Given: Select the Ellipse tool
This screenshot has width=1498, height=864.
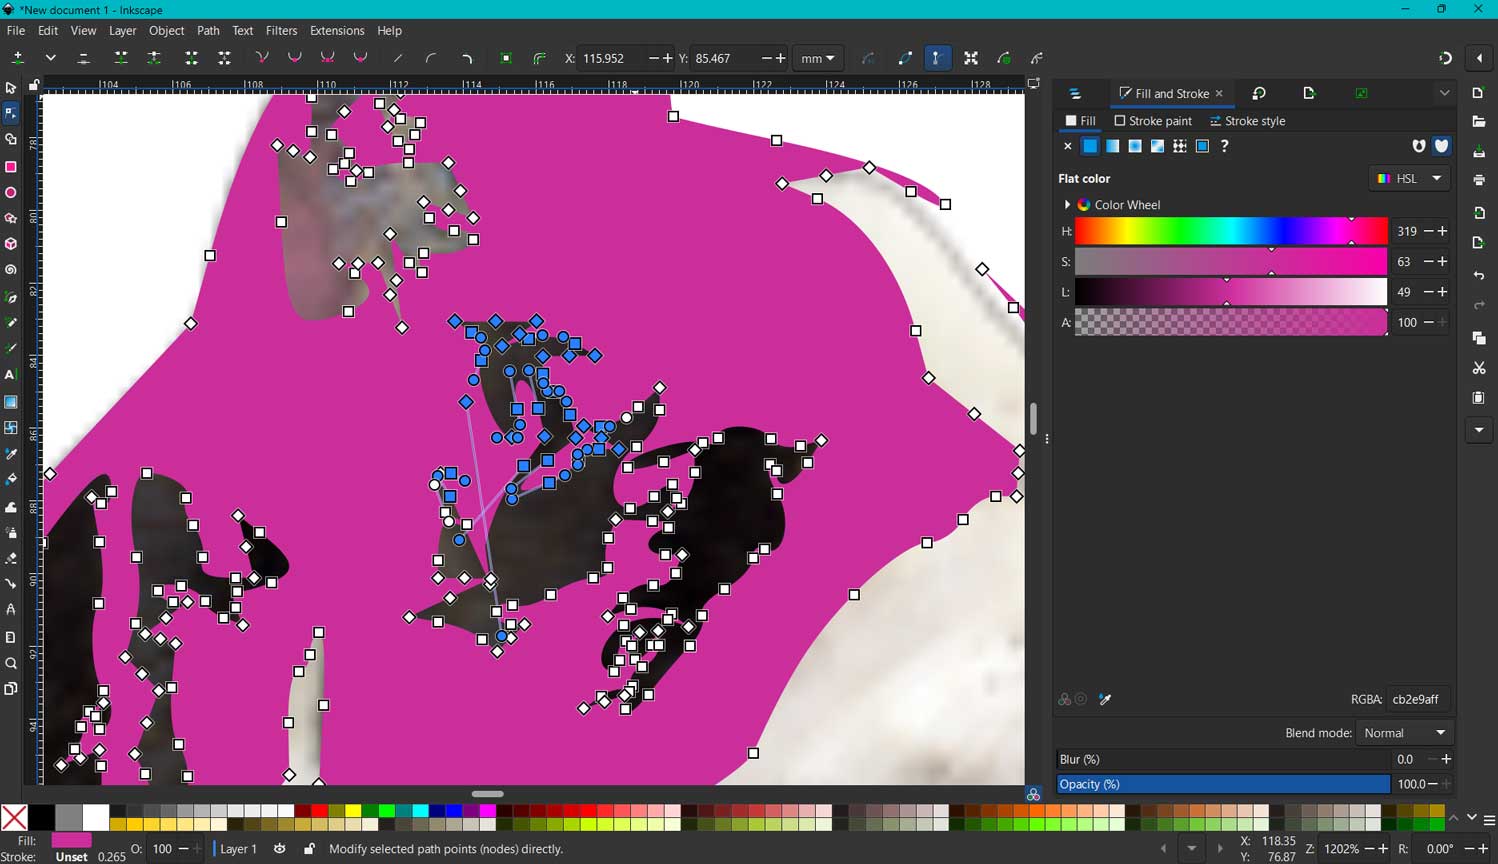Looking at the screenshot, I should point(10,193).
